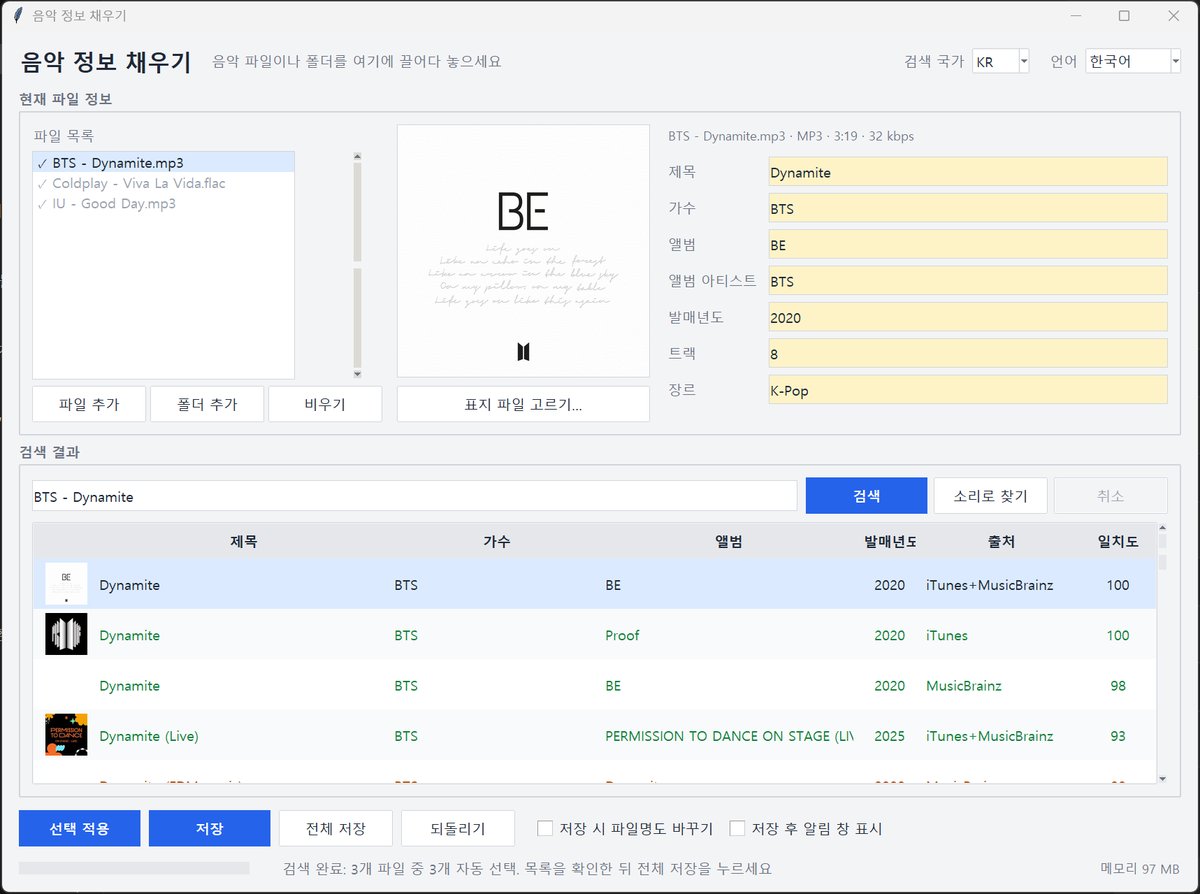Viewport: 1200px width, 894px height.
Task: Click the Permission to Dance thumbnail in results
Action: click(x=66, y=734)
